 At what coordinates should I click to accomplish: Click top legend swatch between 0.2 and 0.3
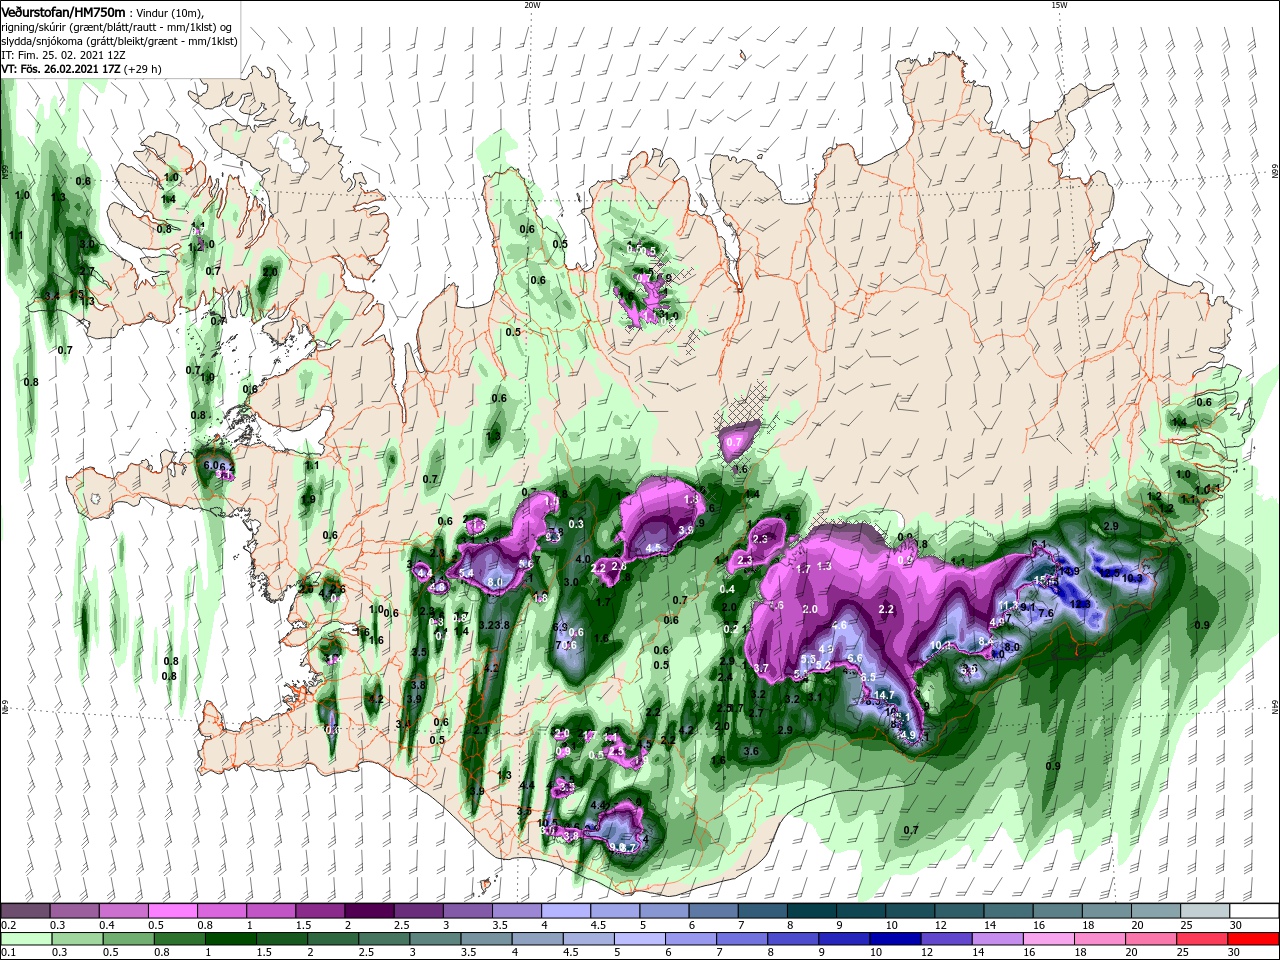tap(25, 911)
